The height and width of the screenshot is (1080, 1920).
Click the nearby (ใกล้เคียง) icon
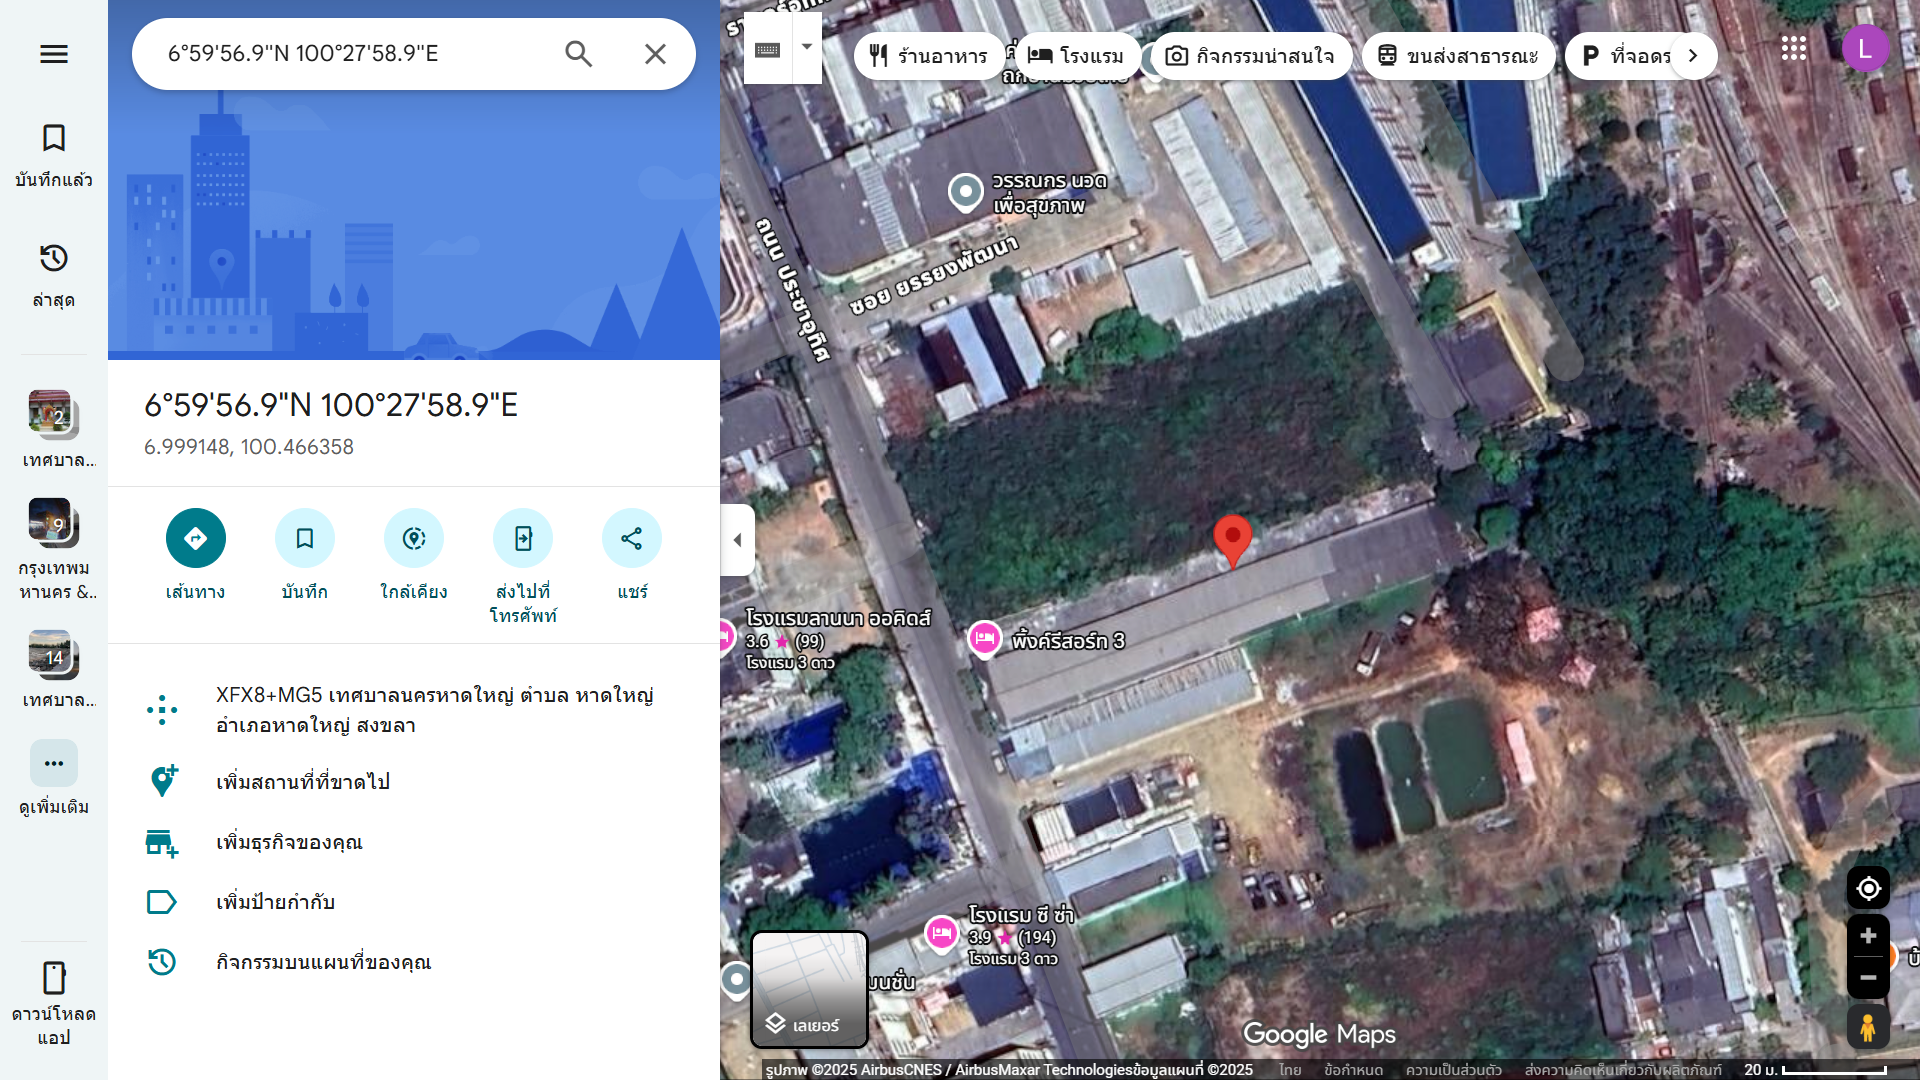[414, 538]
